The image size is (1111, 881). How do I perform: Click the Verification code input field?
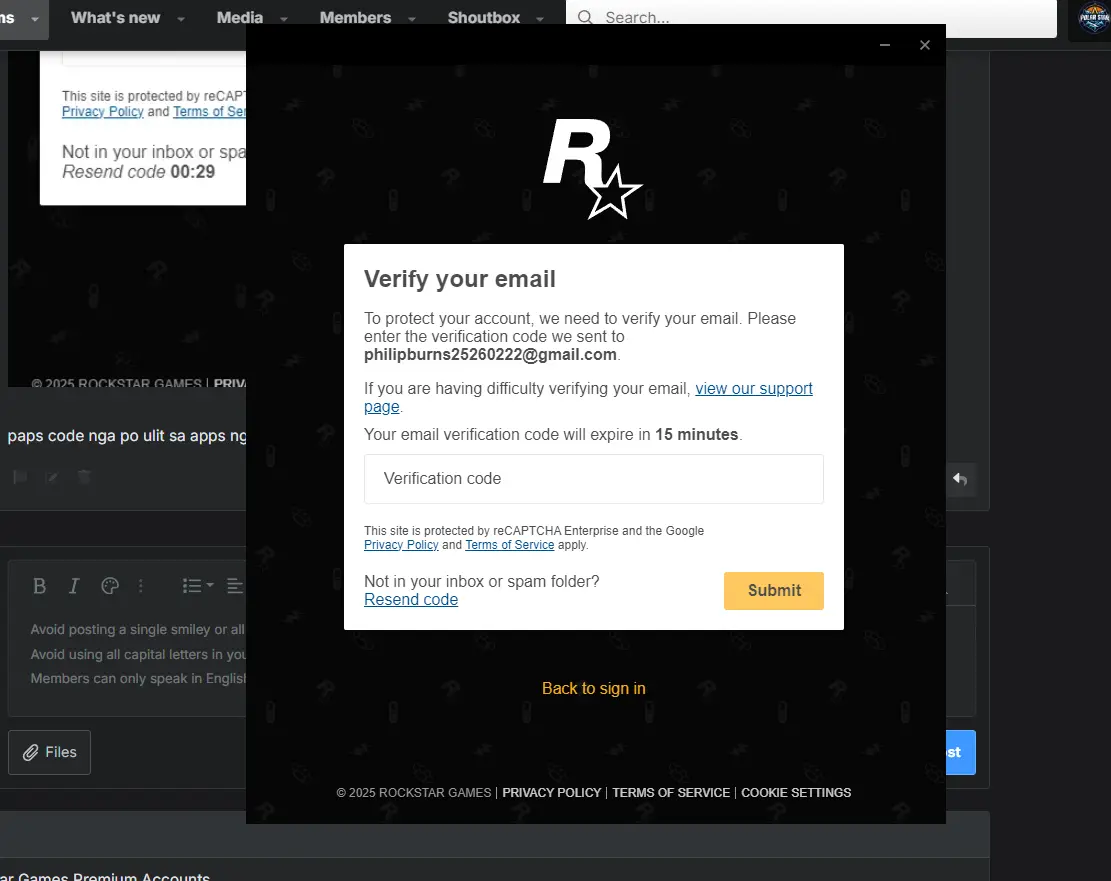[594, 479]
